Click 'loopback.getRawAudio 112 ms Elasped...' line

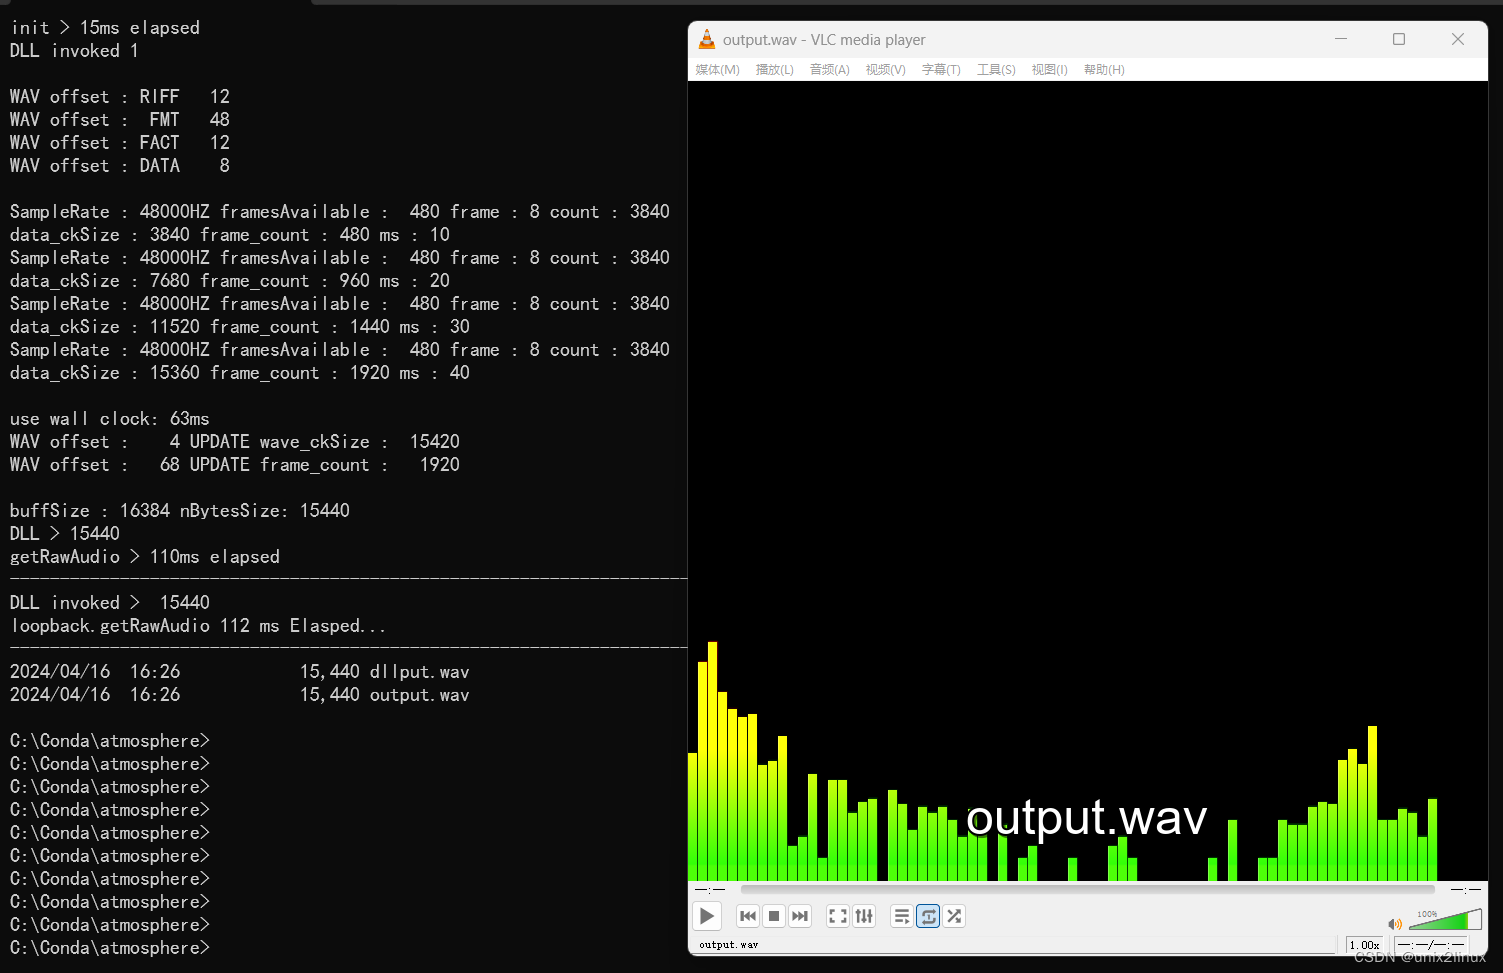198,625
